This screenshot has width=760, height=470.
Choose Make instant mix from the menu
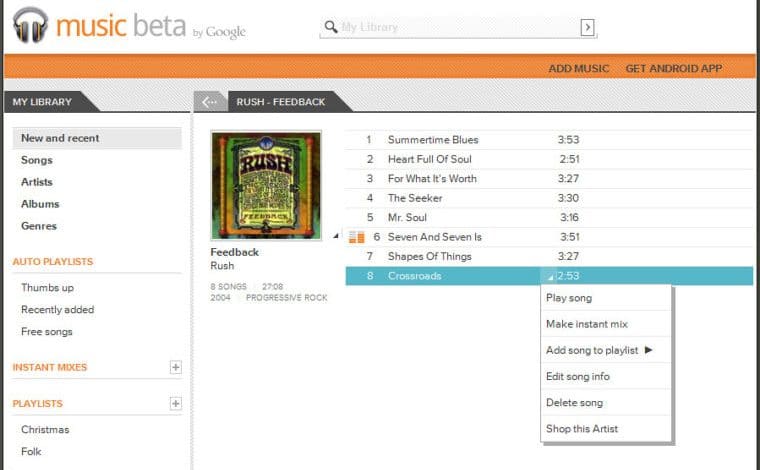[606, 324]
